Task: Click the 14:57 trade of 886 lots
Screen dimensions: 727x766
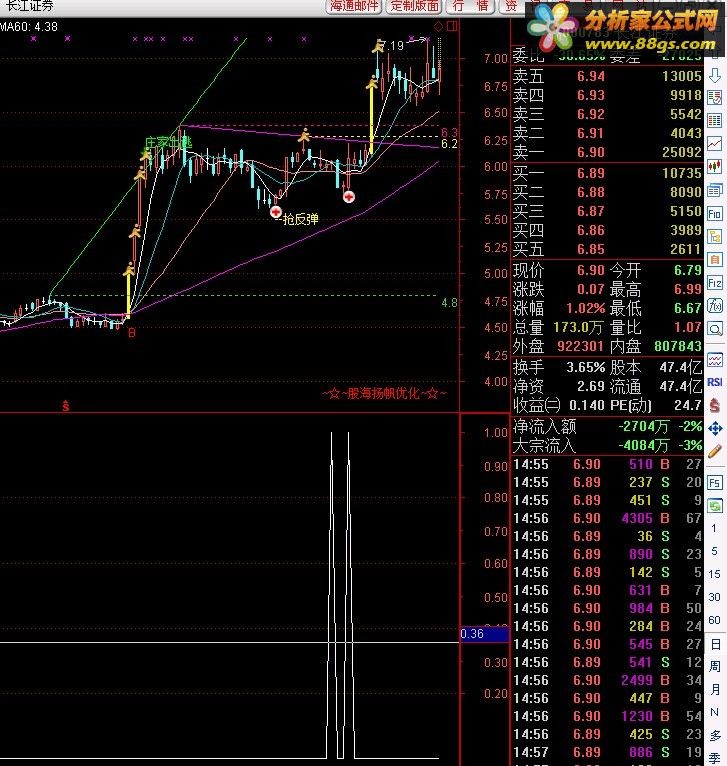Action: point(607,752)
